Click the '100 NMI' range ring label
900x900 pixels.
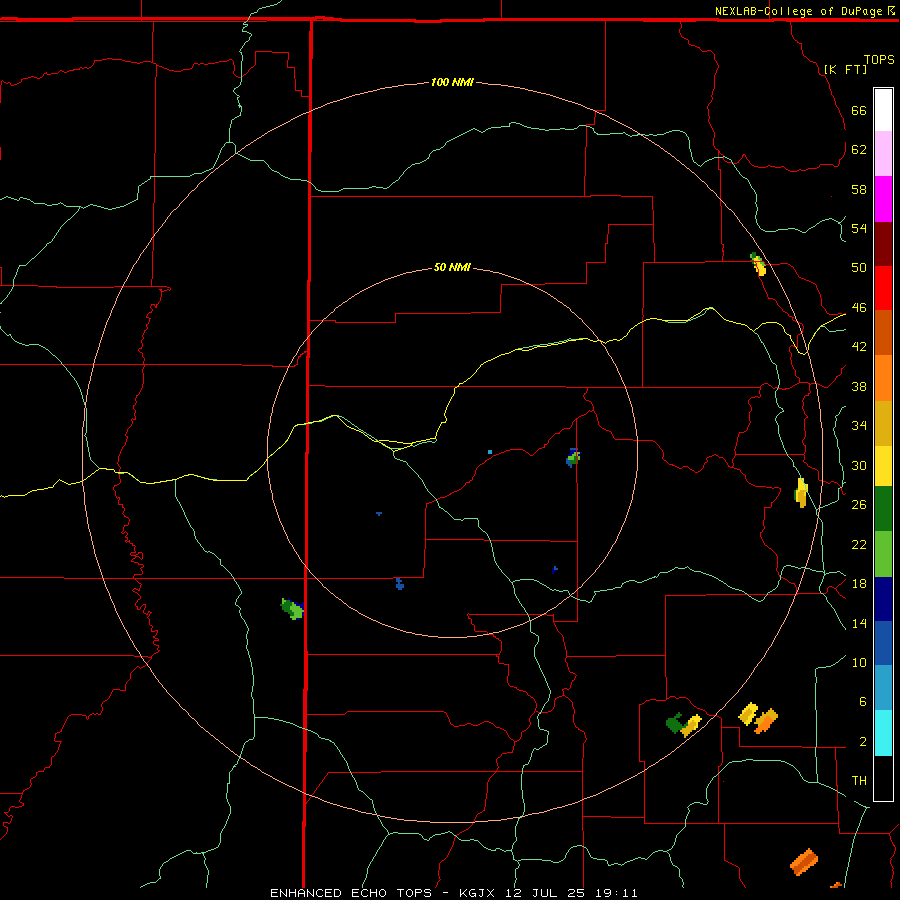click(452, 82)
